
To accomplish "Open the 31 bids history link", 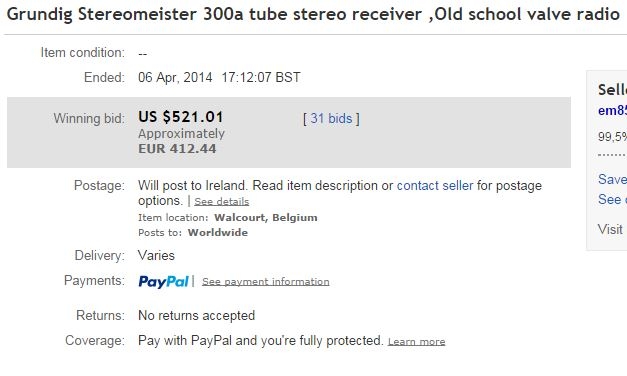I will [x=331, y=118].
